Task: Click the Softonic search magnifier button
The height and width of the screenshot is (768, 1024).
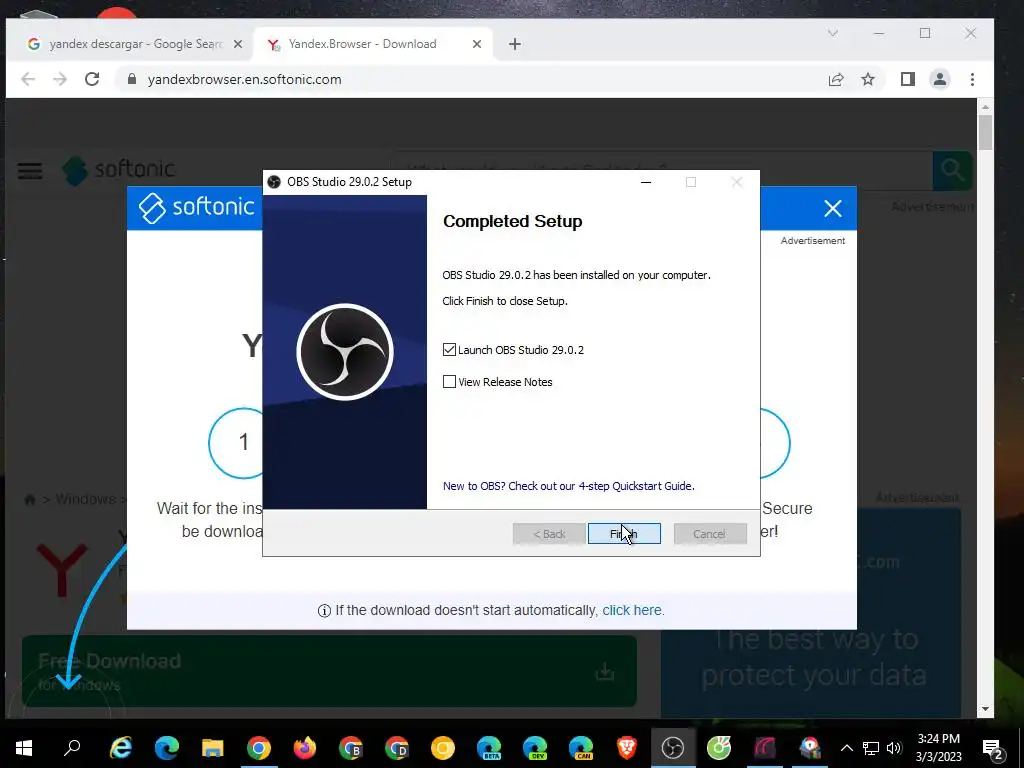Action: pos(952,170)
